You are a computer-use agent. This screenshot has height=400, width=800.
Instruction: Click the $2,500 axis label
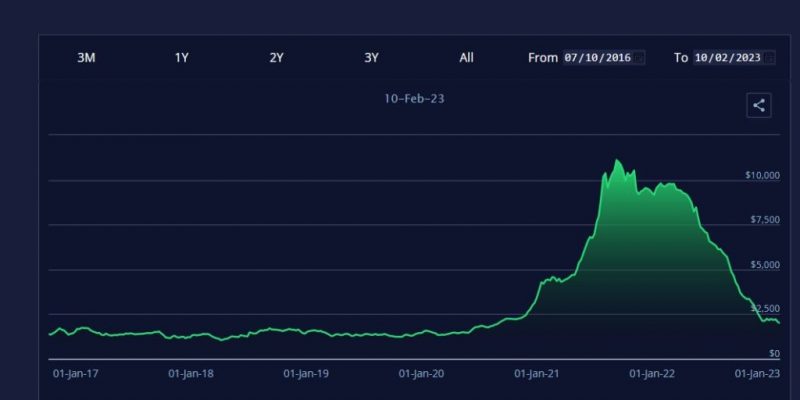click(765, 309)
